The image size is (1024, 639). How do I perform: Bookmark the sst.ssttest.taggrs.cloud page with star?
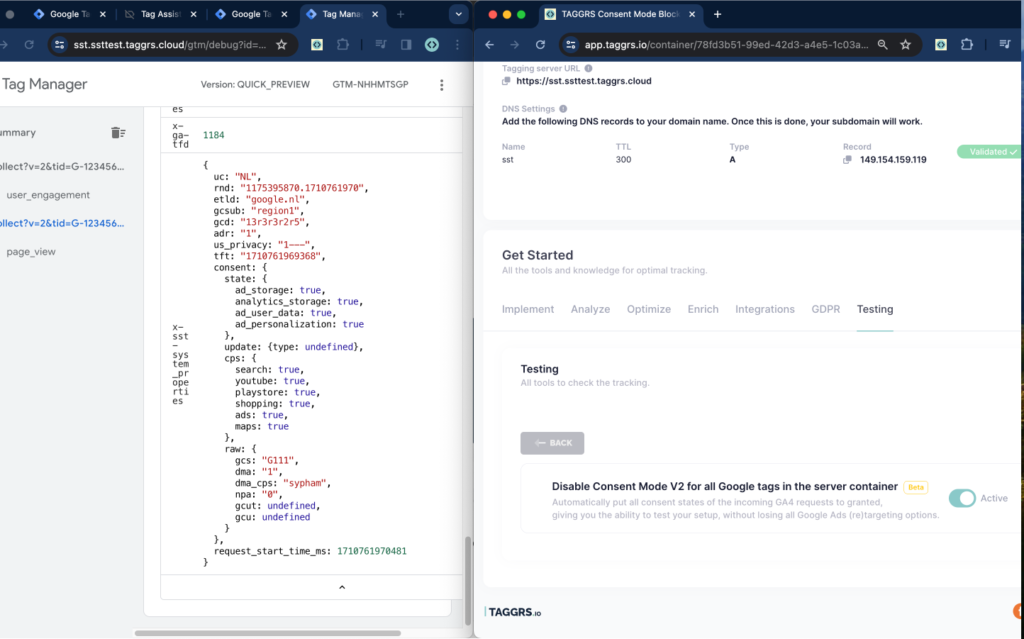tap(281, 44)
